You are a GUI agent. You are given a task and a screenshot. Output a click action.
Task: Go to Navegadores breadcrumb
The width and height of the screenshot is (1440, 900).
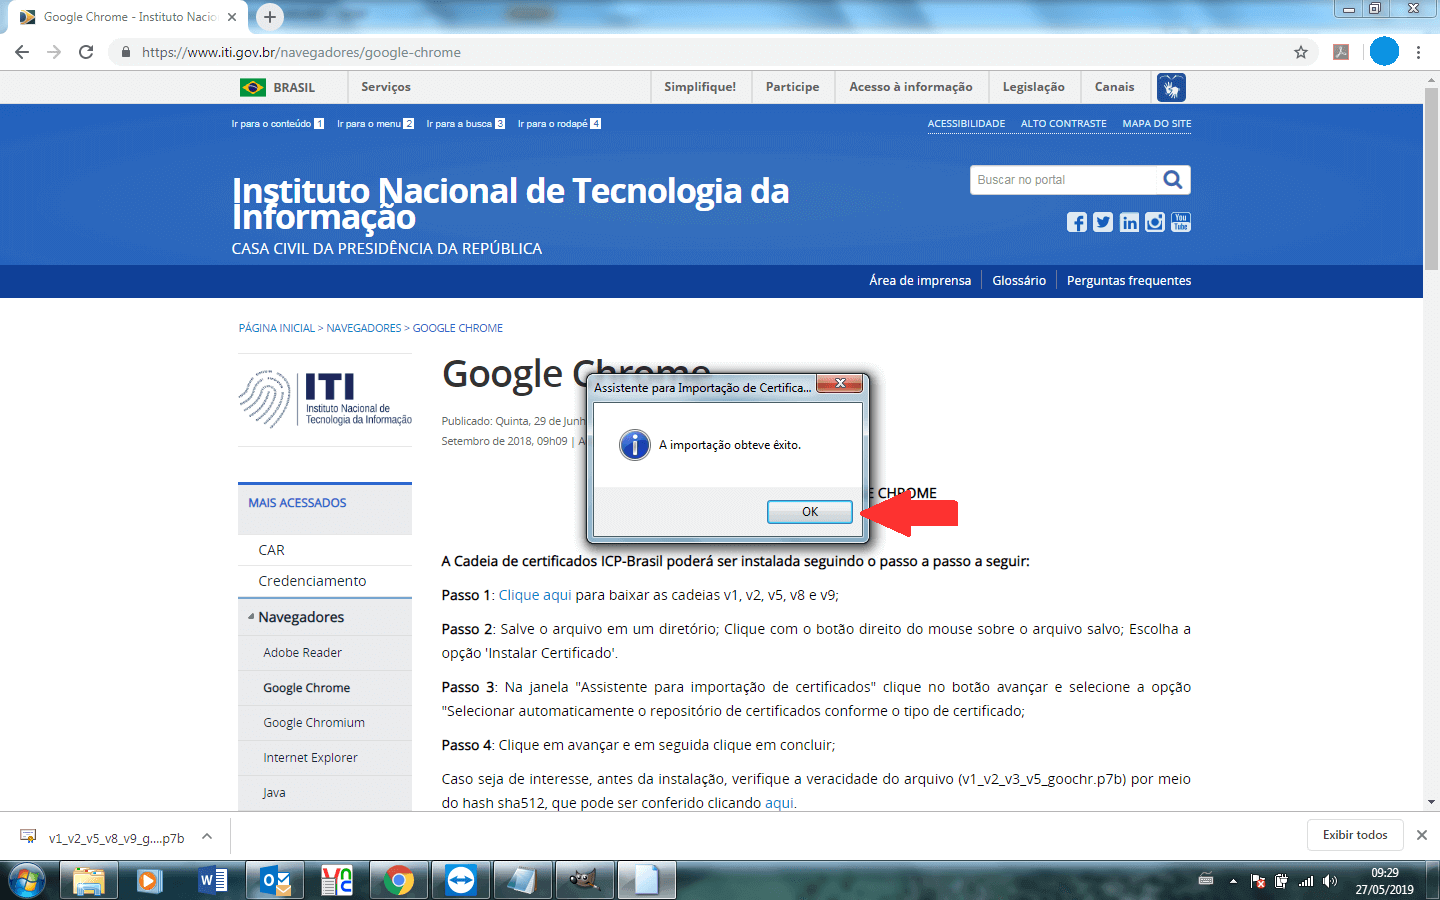coord(364,328)
